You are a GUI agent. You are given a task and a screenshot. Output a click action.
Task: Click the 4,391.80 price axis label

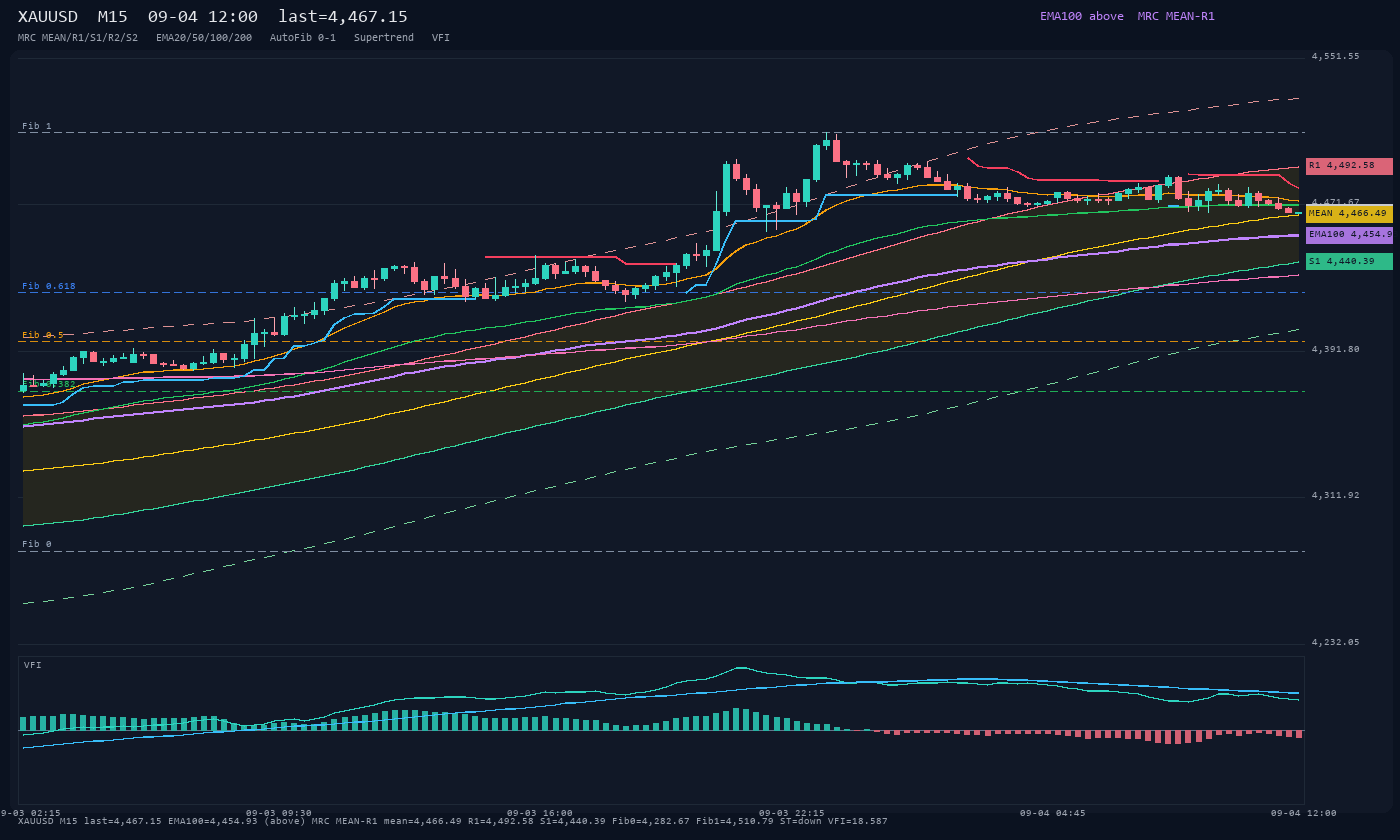[x=1336, y=350]
